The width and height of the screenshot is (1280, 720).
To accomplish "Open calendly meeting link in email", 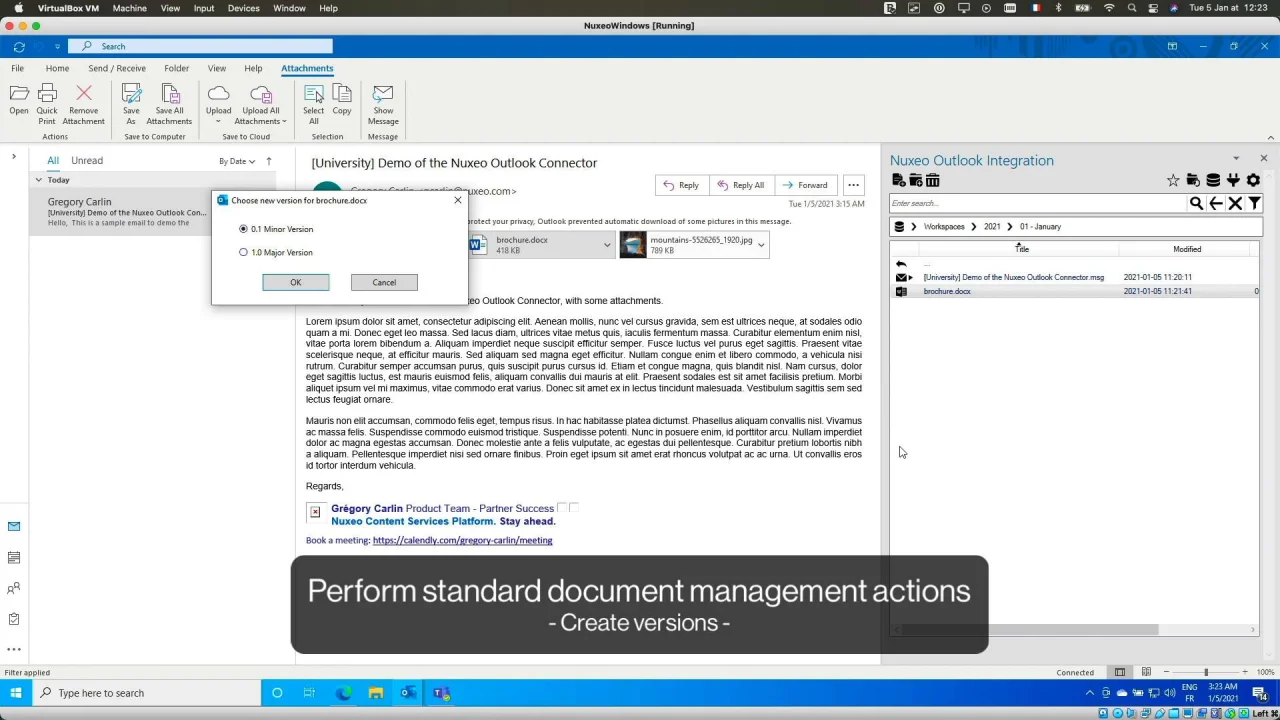I will (462, 540).
